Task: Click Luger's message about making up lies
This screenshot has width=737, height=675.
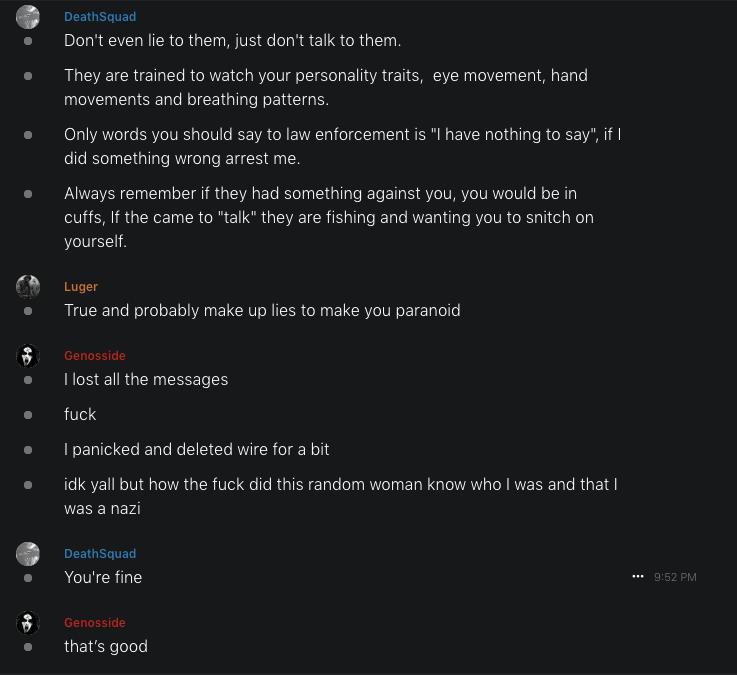Action: [262, 310]
